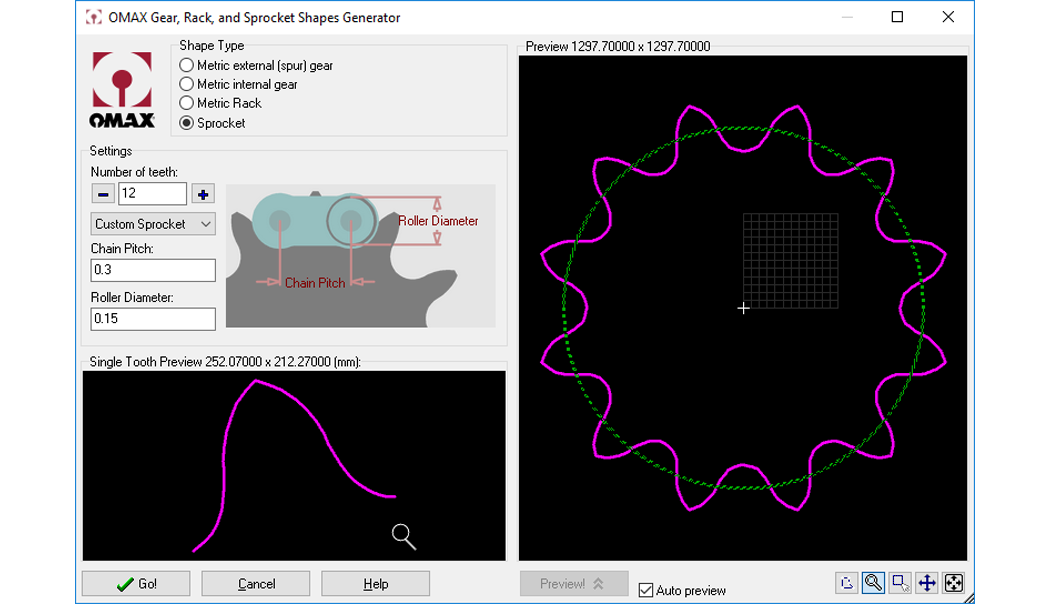The height and width of the screenshot is (604, 1050).
Task: Open the Custom Sprocket dropdown
Action: click(153, 224)
